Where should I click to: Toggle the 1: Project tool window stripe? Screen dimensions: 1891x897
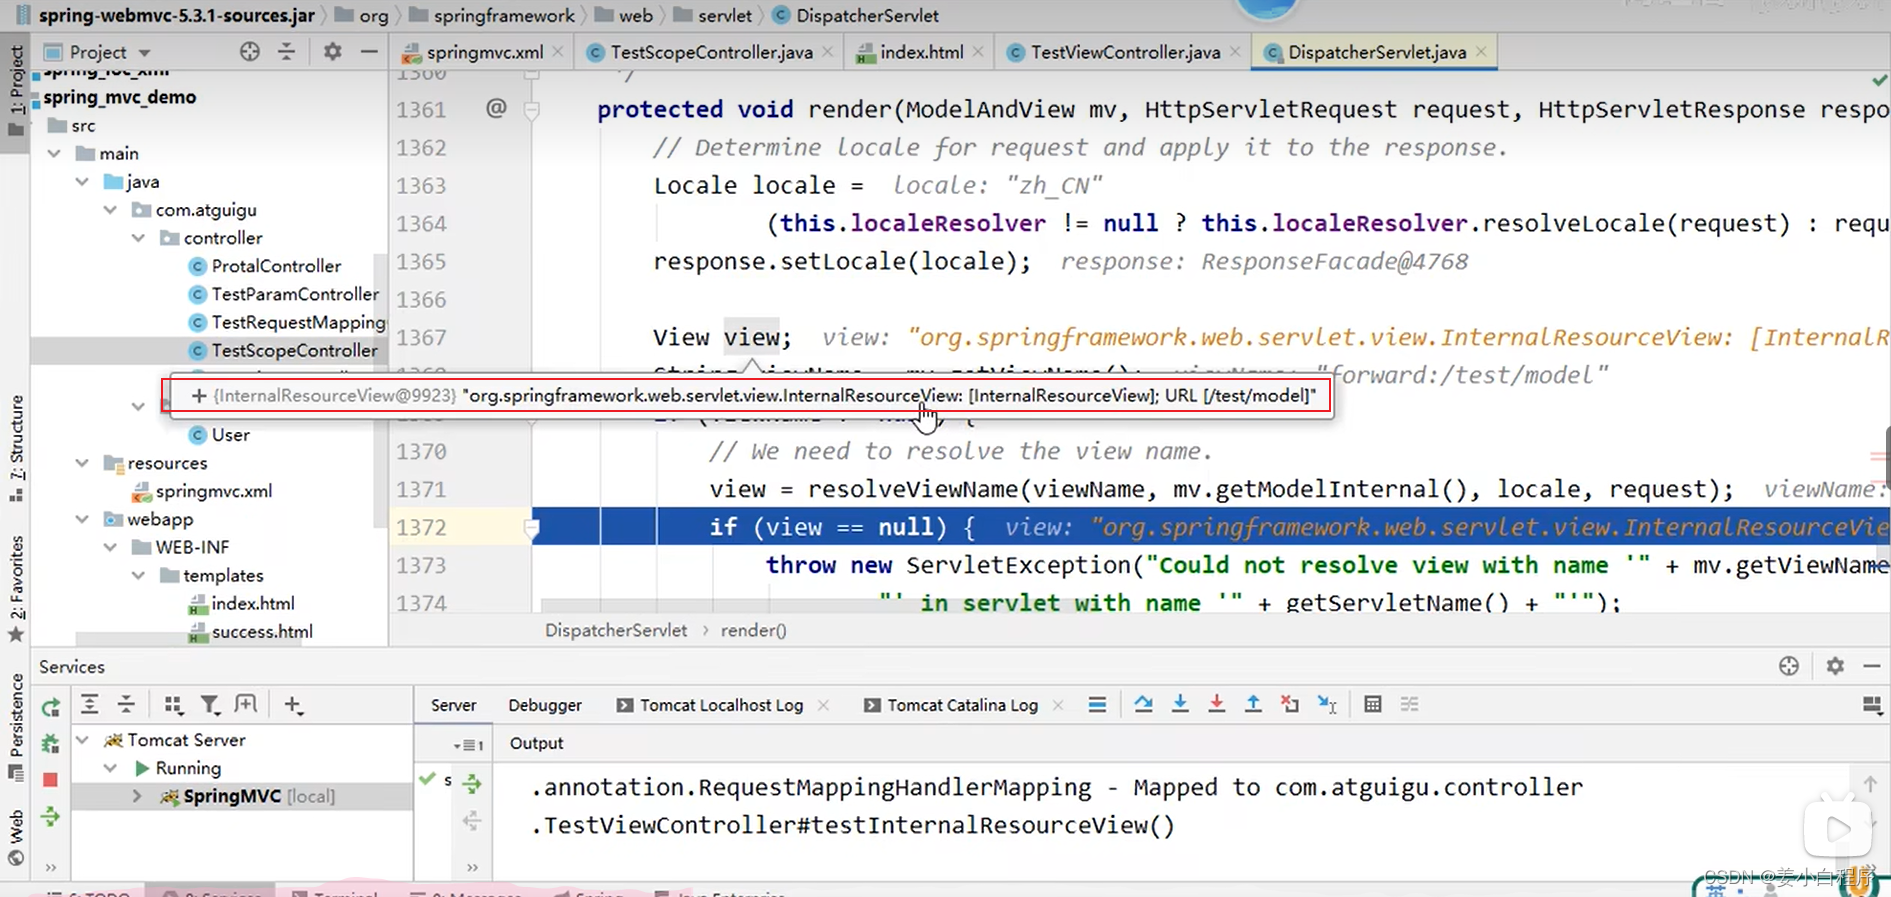[15, 92]
